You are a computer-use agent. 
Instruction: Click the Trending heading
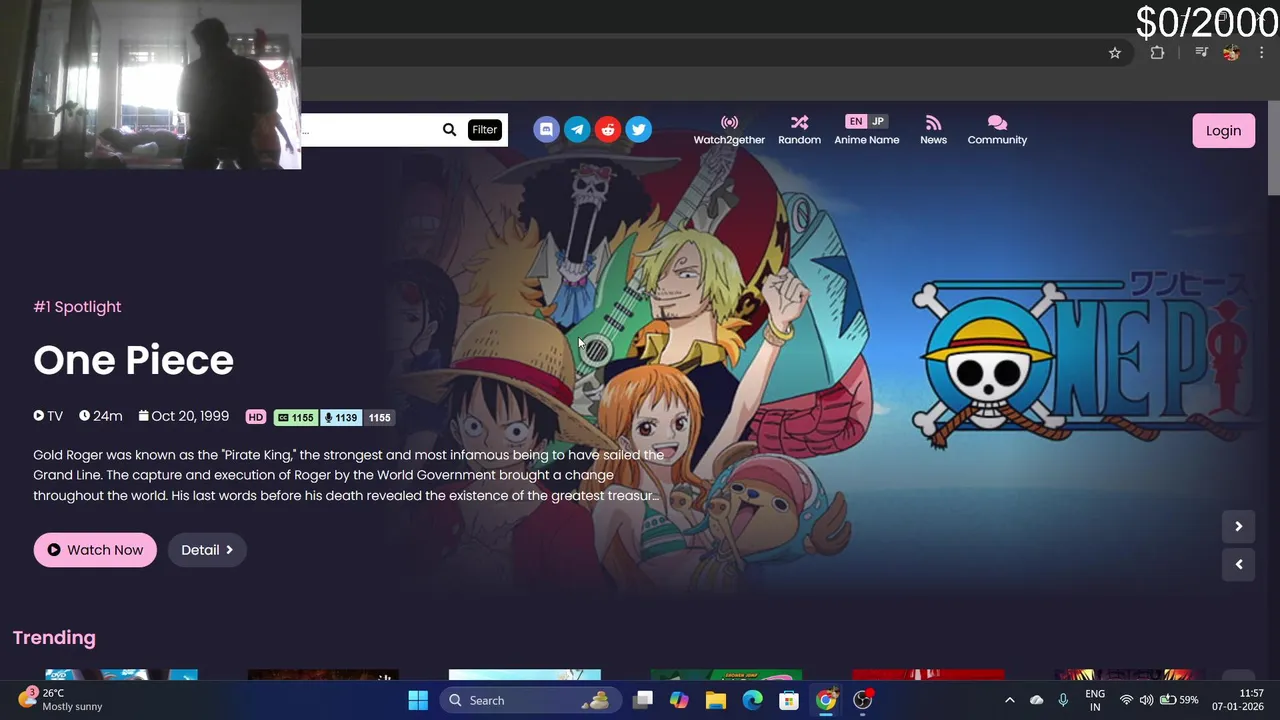pyautogui.click(x=54, y=638)
